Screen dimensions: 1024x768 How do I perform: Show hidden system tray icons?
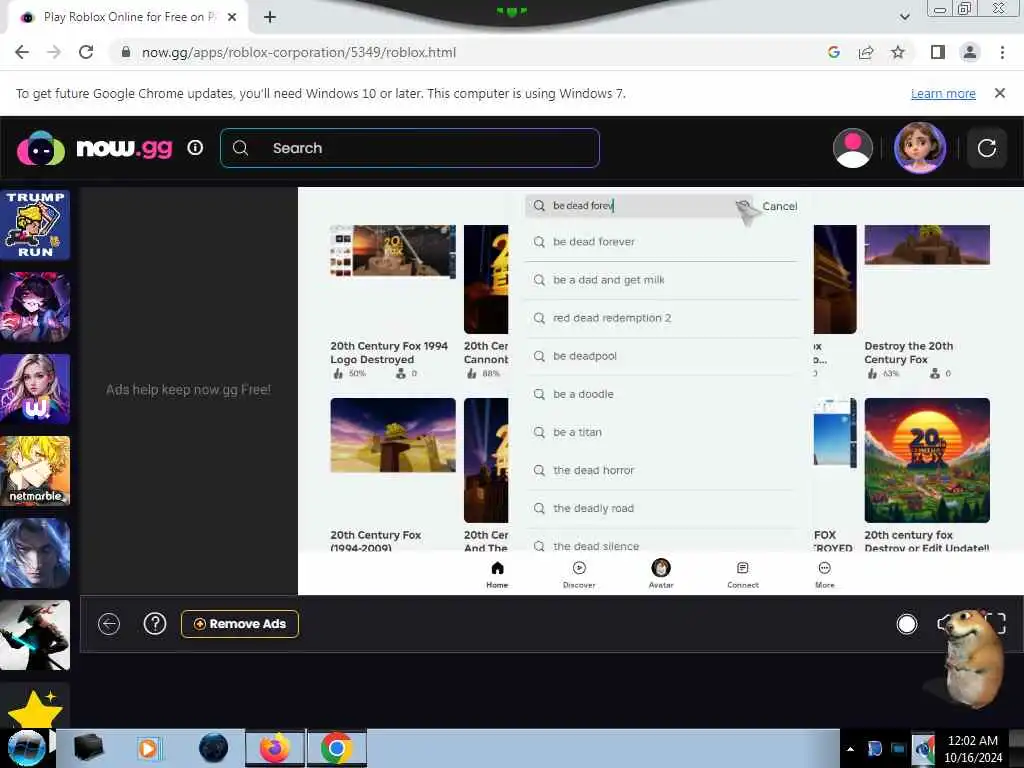(x=850, y=749)
